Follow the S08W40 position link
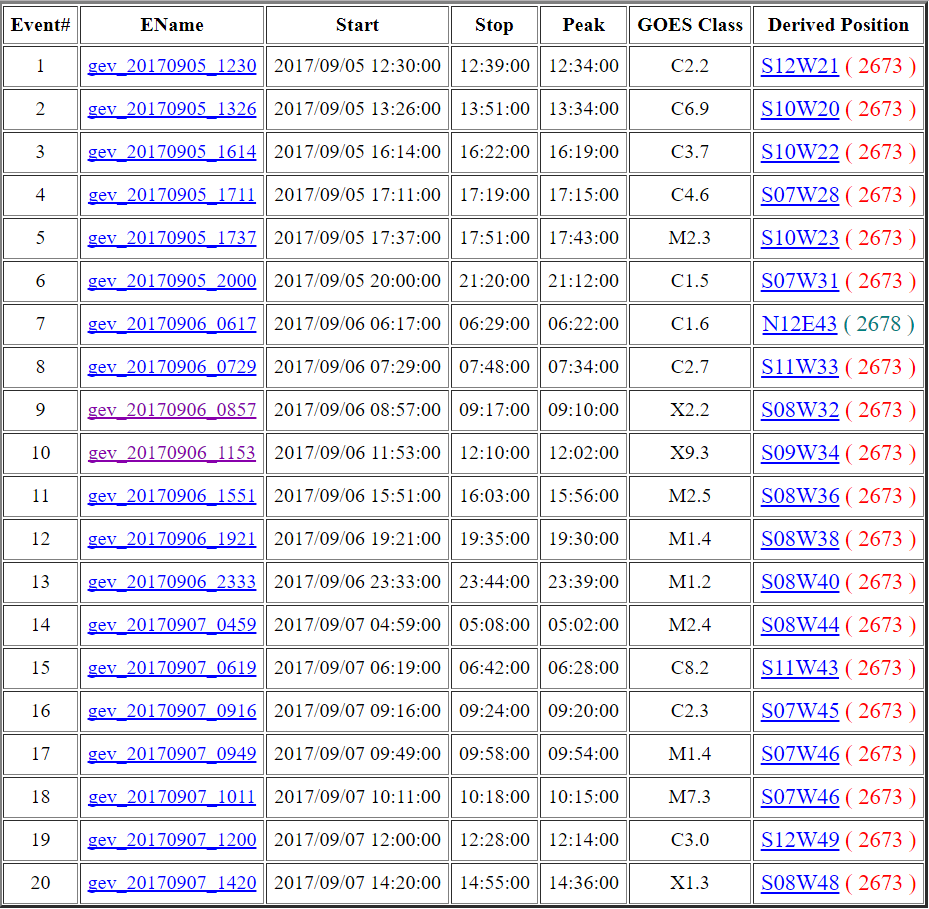Viewport: 929px width, 909px height. point(800,581)
